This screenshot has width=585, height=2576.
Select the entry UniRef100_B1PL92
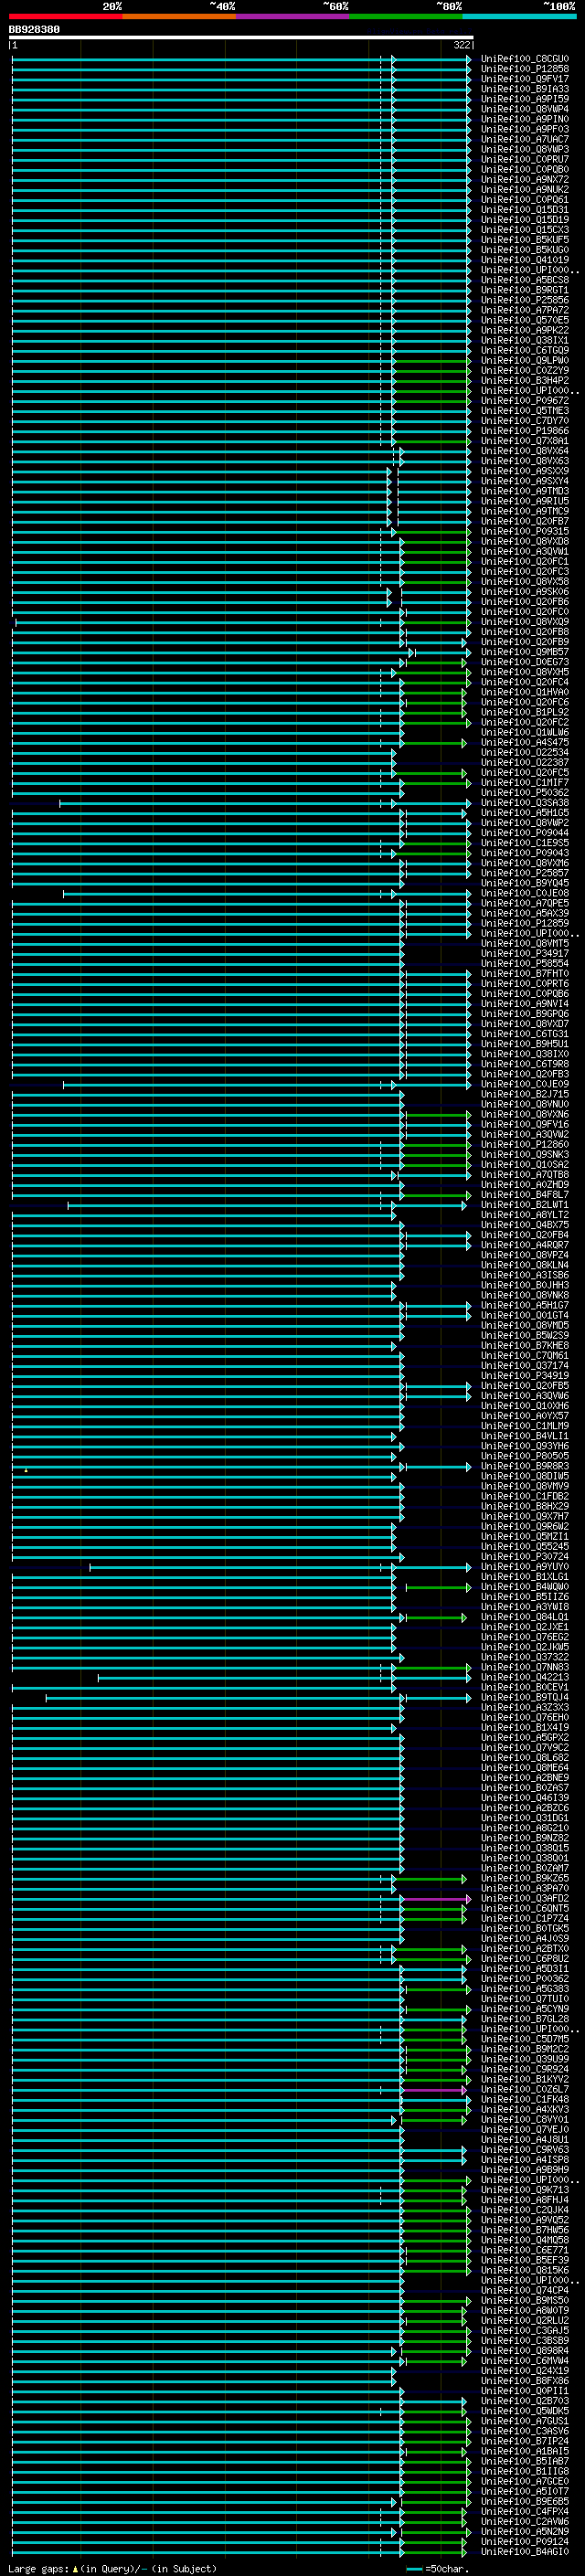[x=524, y=712]
